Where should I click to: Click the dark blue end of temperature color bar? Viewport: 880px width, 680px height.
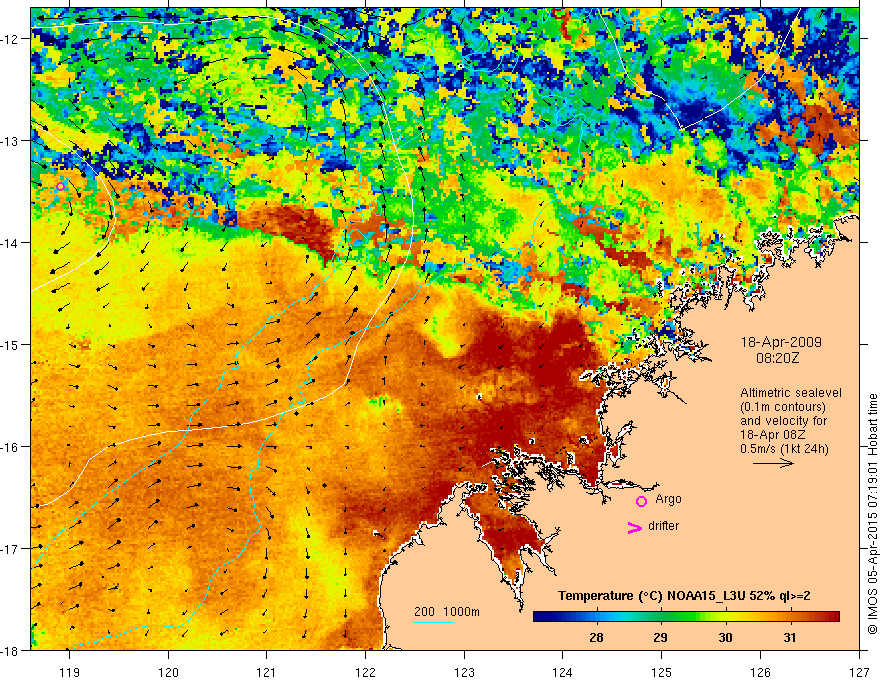[543, 617]
